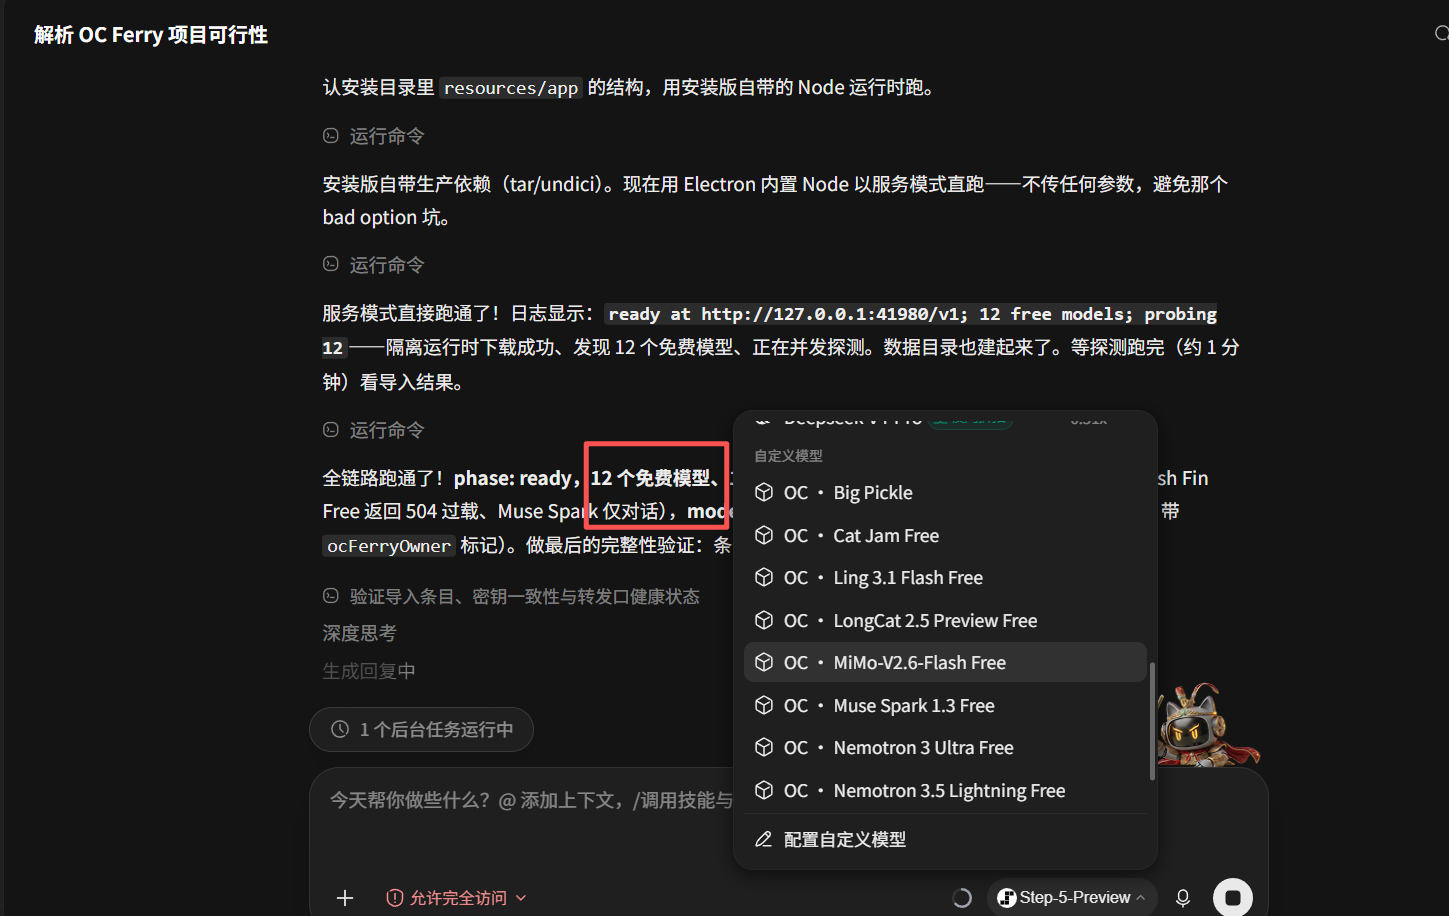Viewport: 1449px width, 916px height.
Task: Click the robot cat mascot image
Action: [x=1207, y=725]
